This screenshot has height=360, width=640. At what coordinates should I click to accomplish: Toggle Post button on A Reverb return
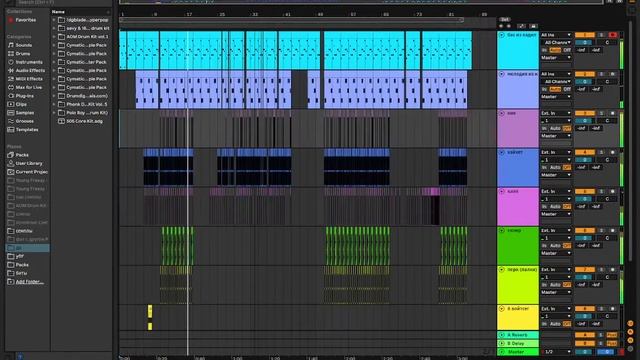[x=611, y=335]
